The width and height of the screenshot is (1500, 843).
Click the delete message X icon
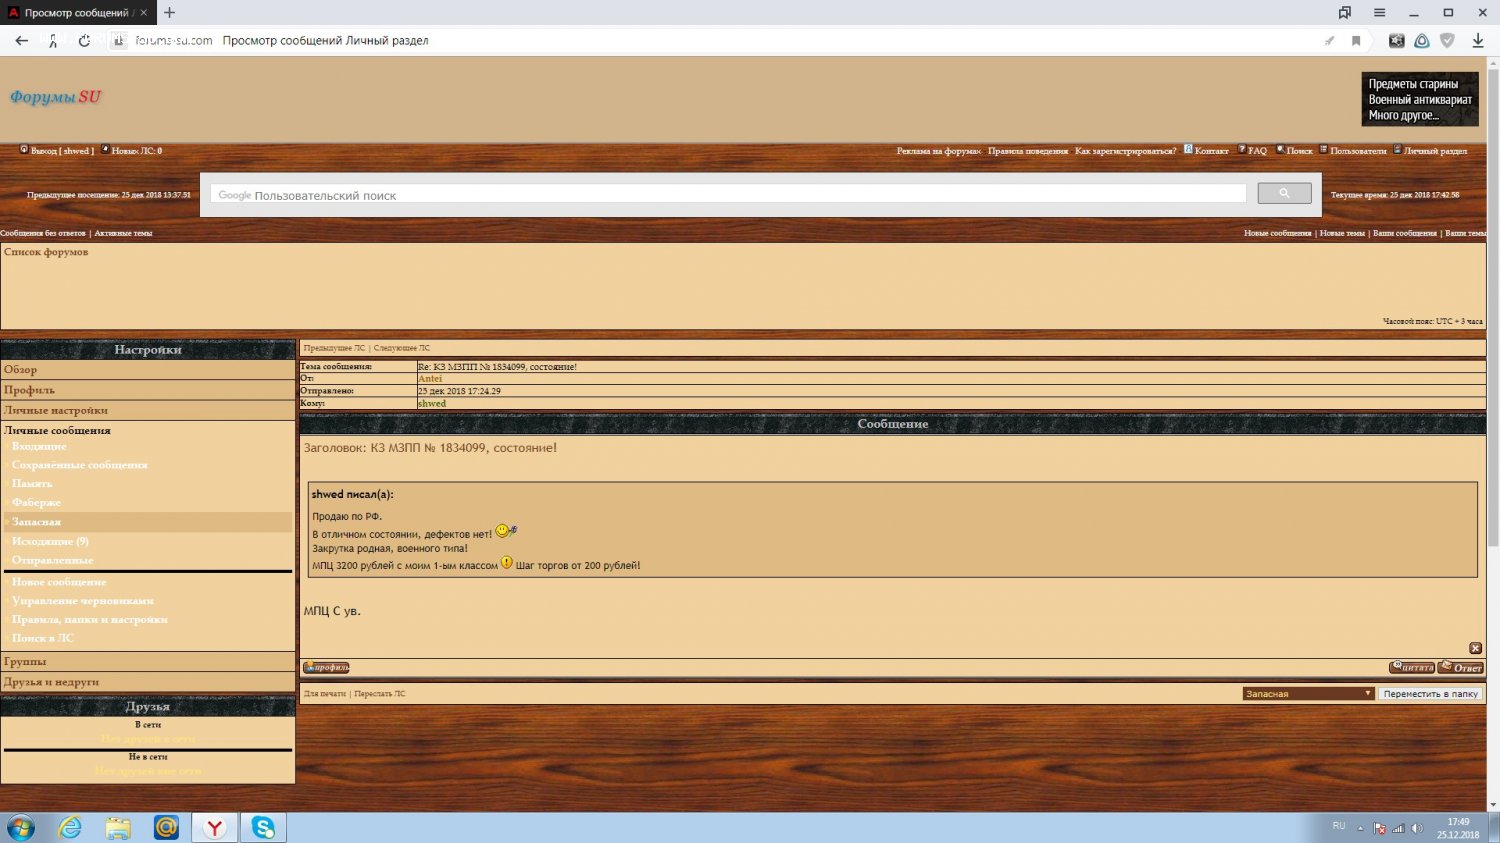point(1475,648)
